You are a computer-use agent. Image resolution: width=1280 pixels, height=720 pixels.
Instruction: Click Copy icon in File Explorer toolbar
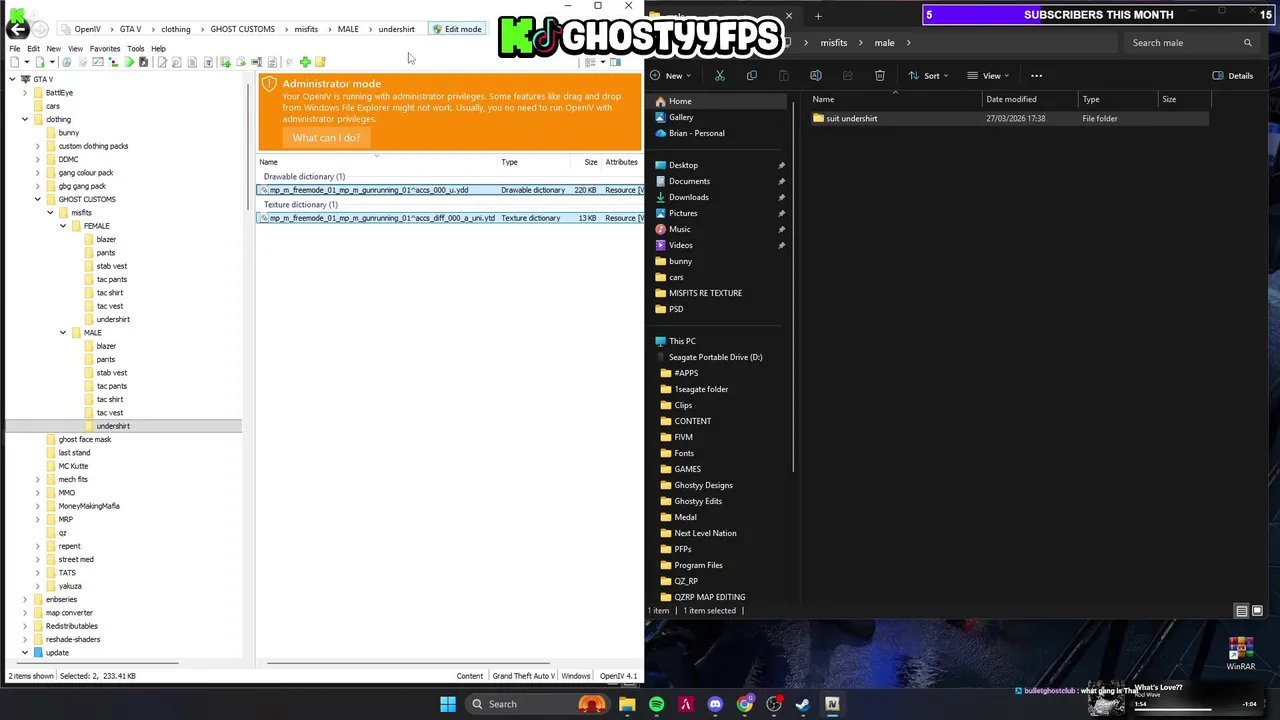[x=751, y=75]
